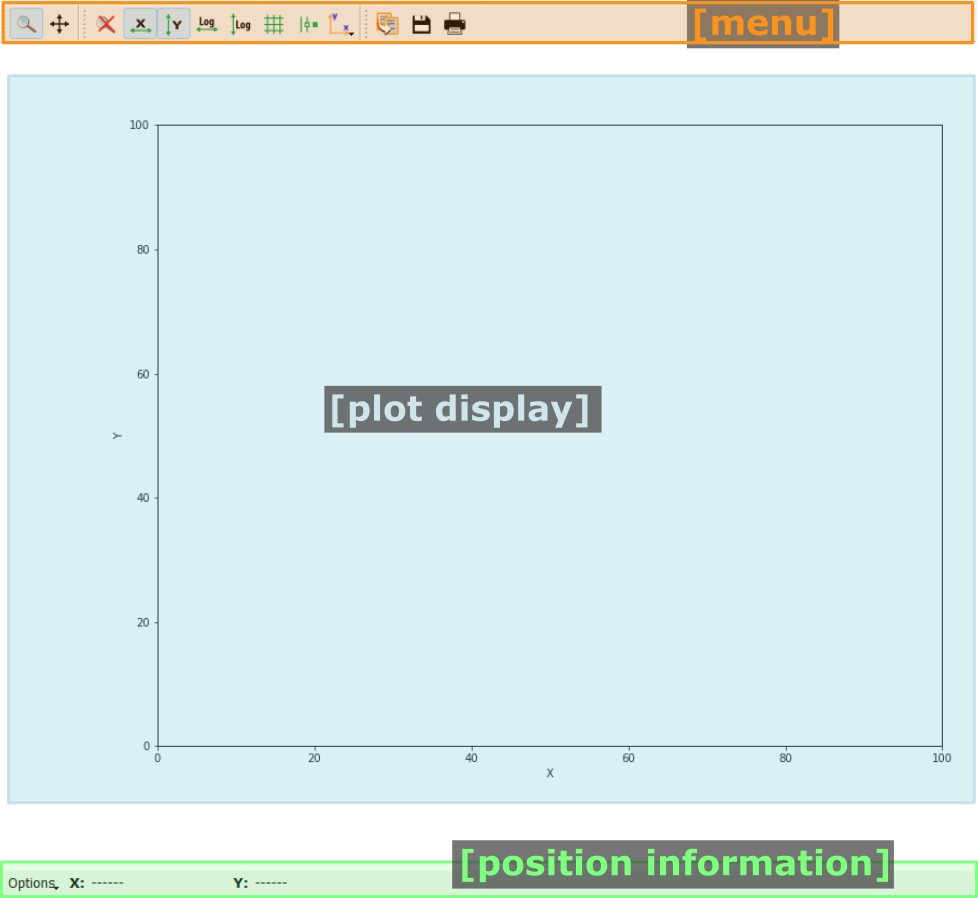Image resolution: width=978 pixels, height=898 pixels.
Task: Switch to Pan mode with the four-arrow icon
Action: pos(60,24)
